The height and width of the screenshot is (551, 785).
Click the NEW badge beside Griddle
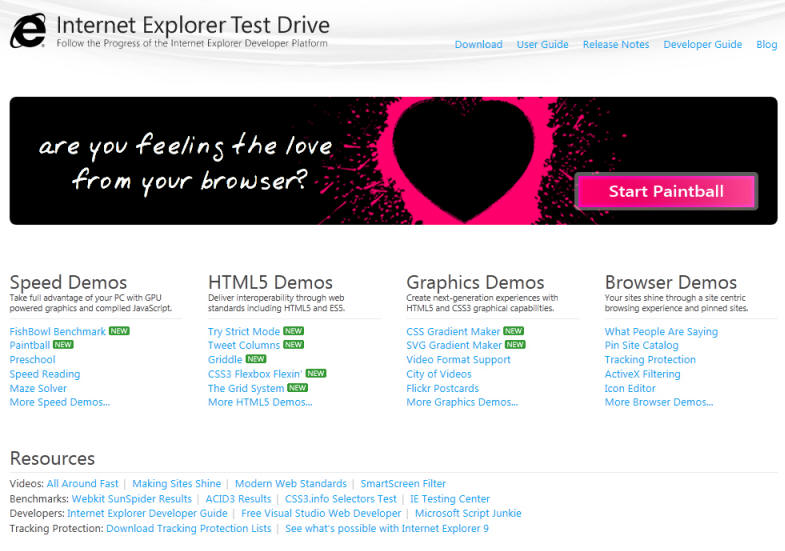256,359
